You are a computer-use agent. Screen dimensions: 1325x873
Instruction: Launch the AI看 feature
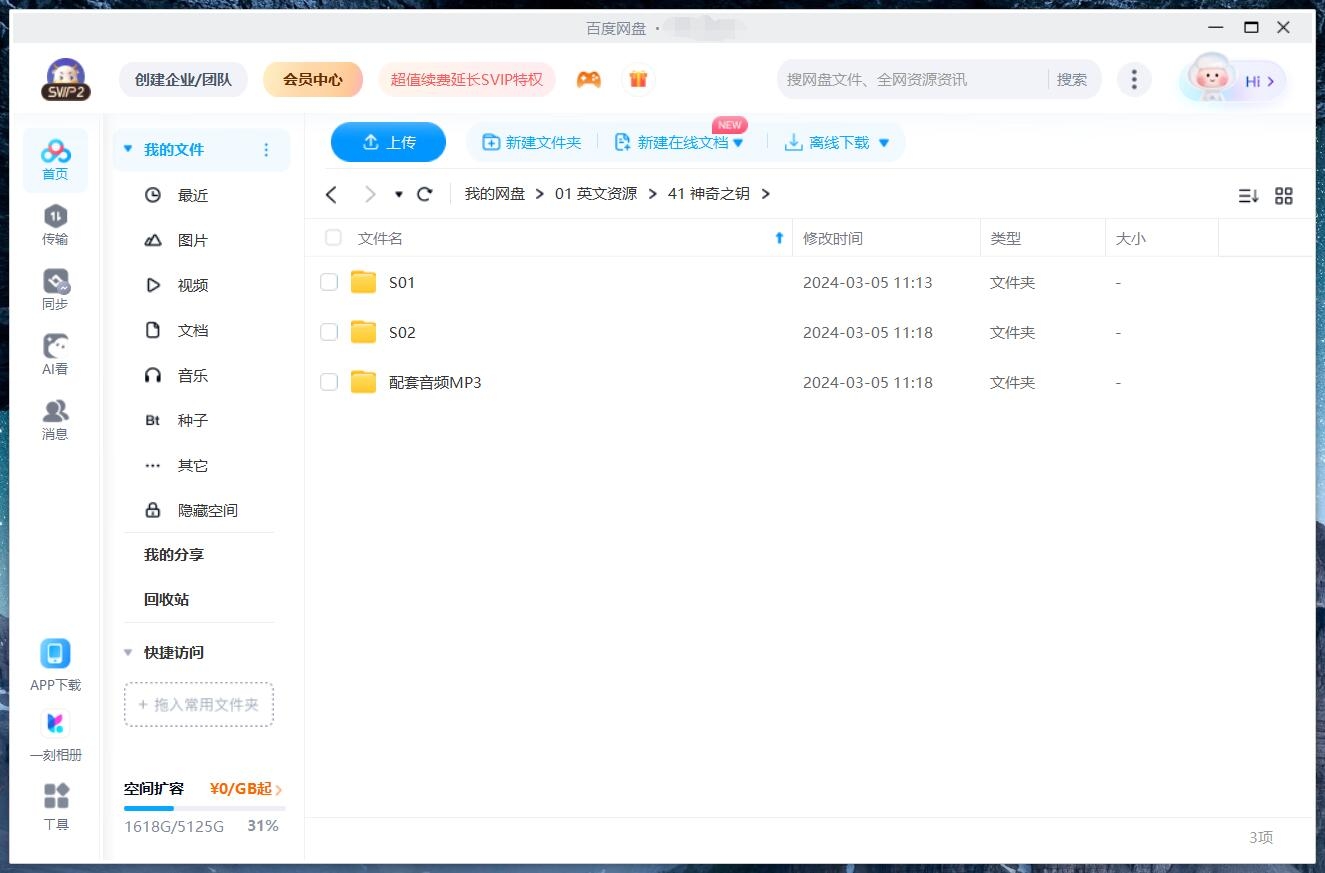pyautogui.click(x=55, y=348)
